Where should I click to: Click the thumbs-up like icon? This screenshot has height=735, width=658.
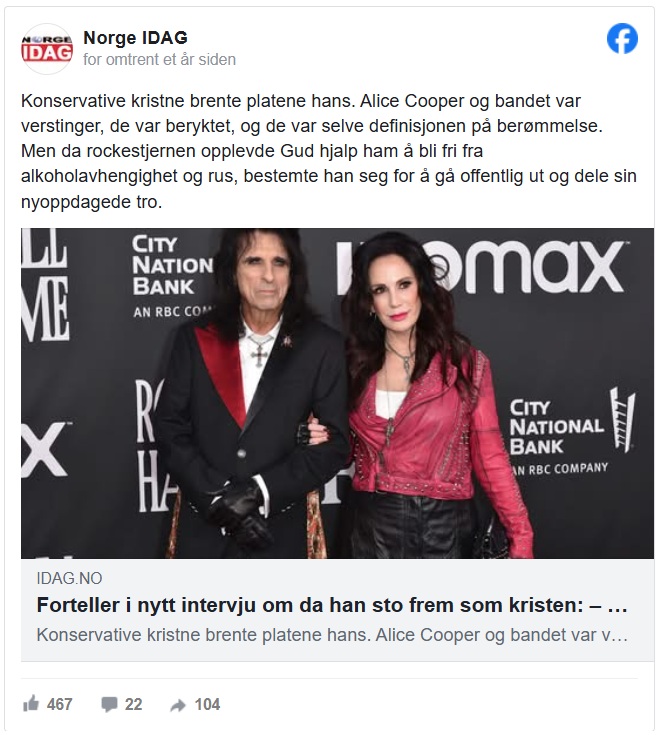[x=31, y=704]
